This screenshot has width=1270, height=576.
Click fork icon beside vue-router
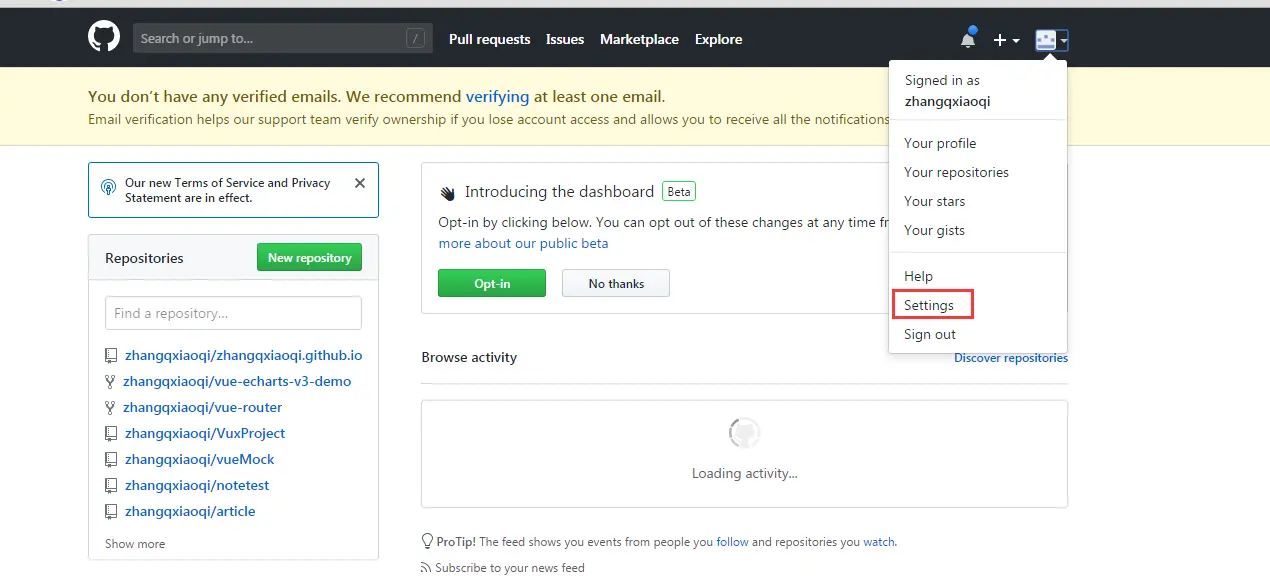[111, 408]
